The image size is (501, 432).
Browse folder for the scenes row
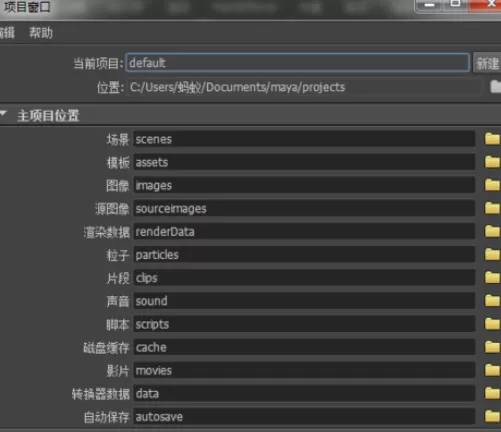[x=492, y=139]
